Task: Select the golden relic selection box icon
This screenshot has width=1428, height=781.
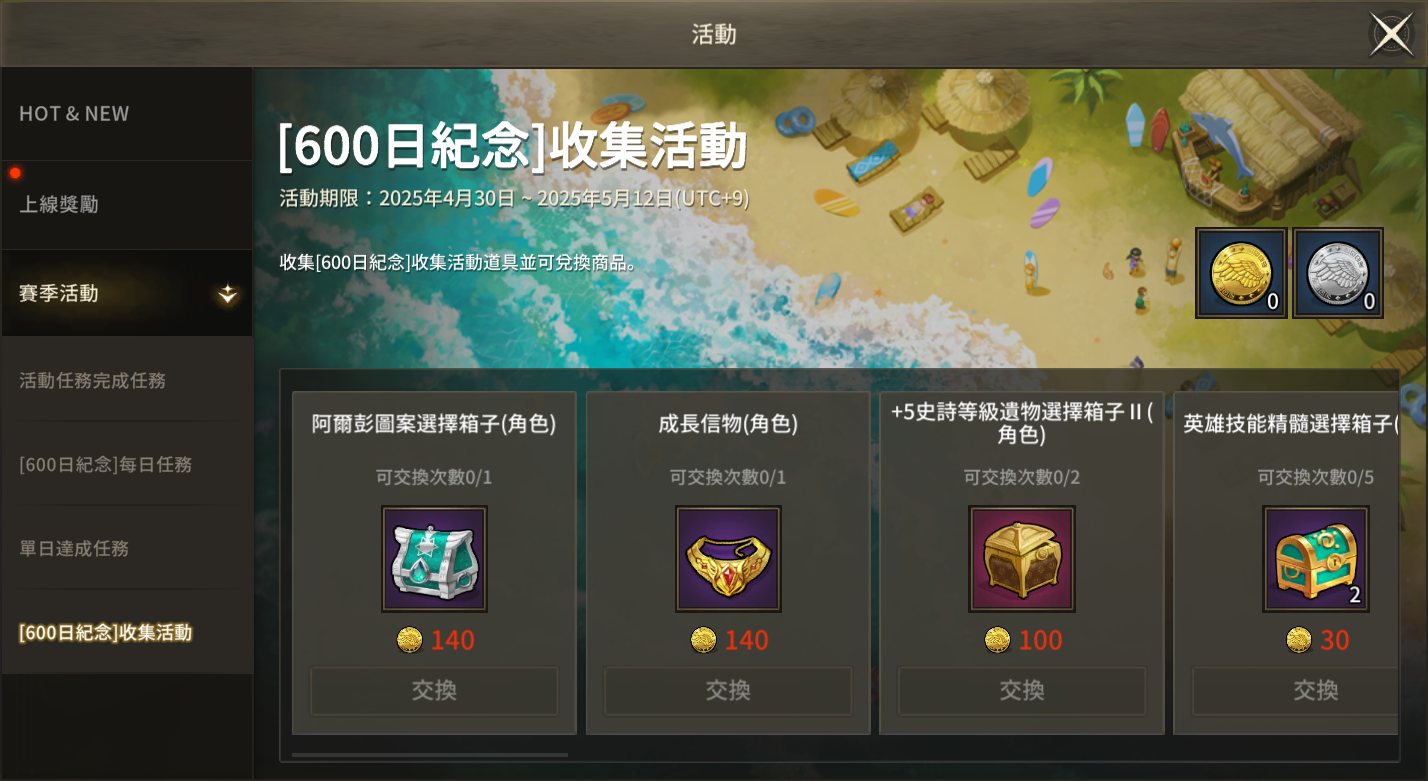Action: pyautogui.click(x=1022, y=559)
